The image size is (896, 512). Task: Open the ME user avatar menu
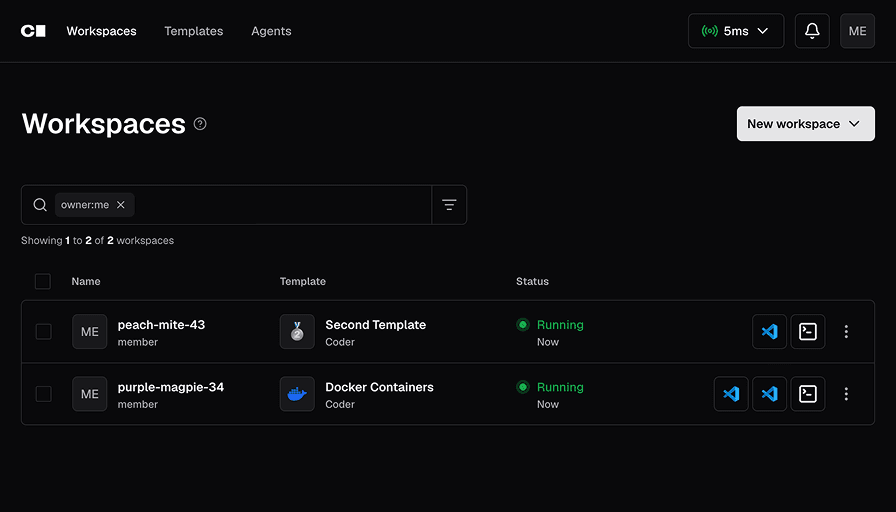(x=857, y=31)
